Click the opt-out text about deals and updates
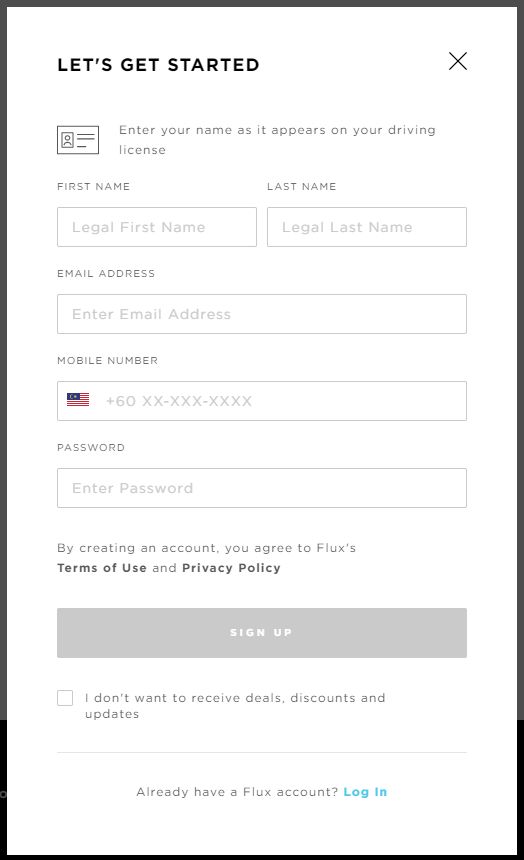Image resolution: width=524 pixels, height=860 pixels. click(235, 706)
